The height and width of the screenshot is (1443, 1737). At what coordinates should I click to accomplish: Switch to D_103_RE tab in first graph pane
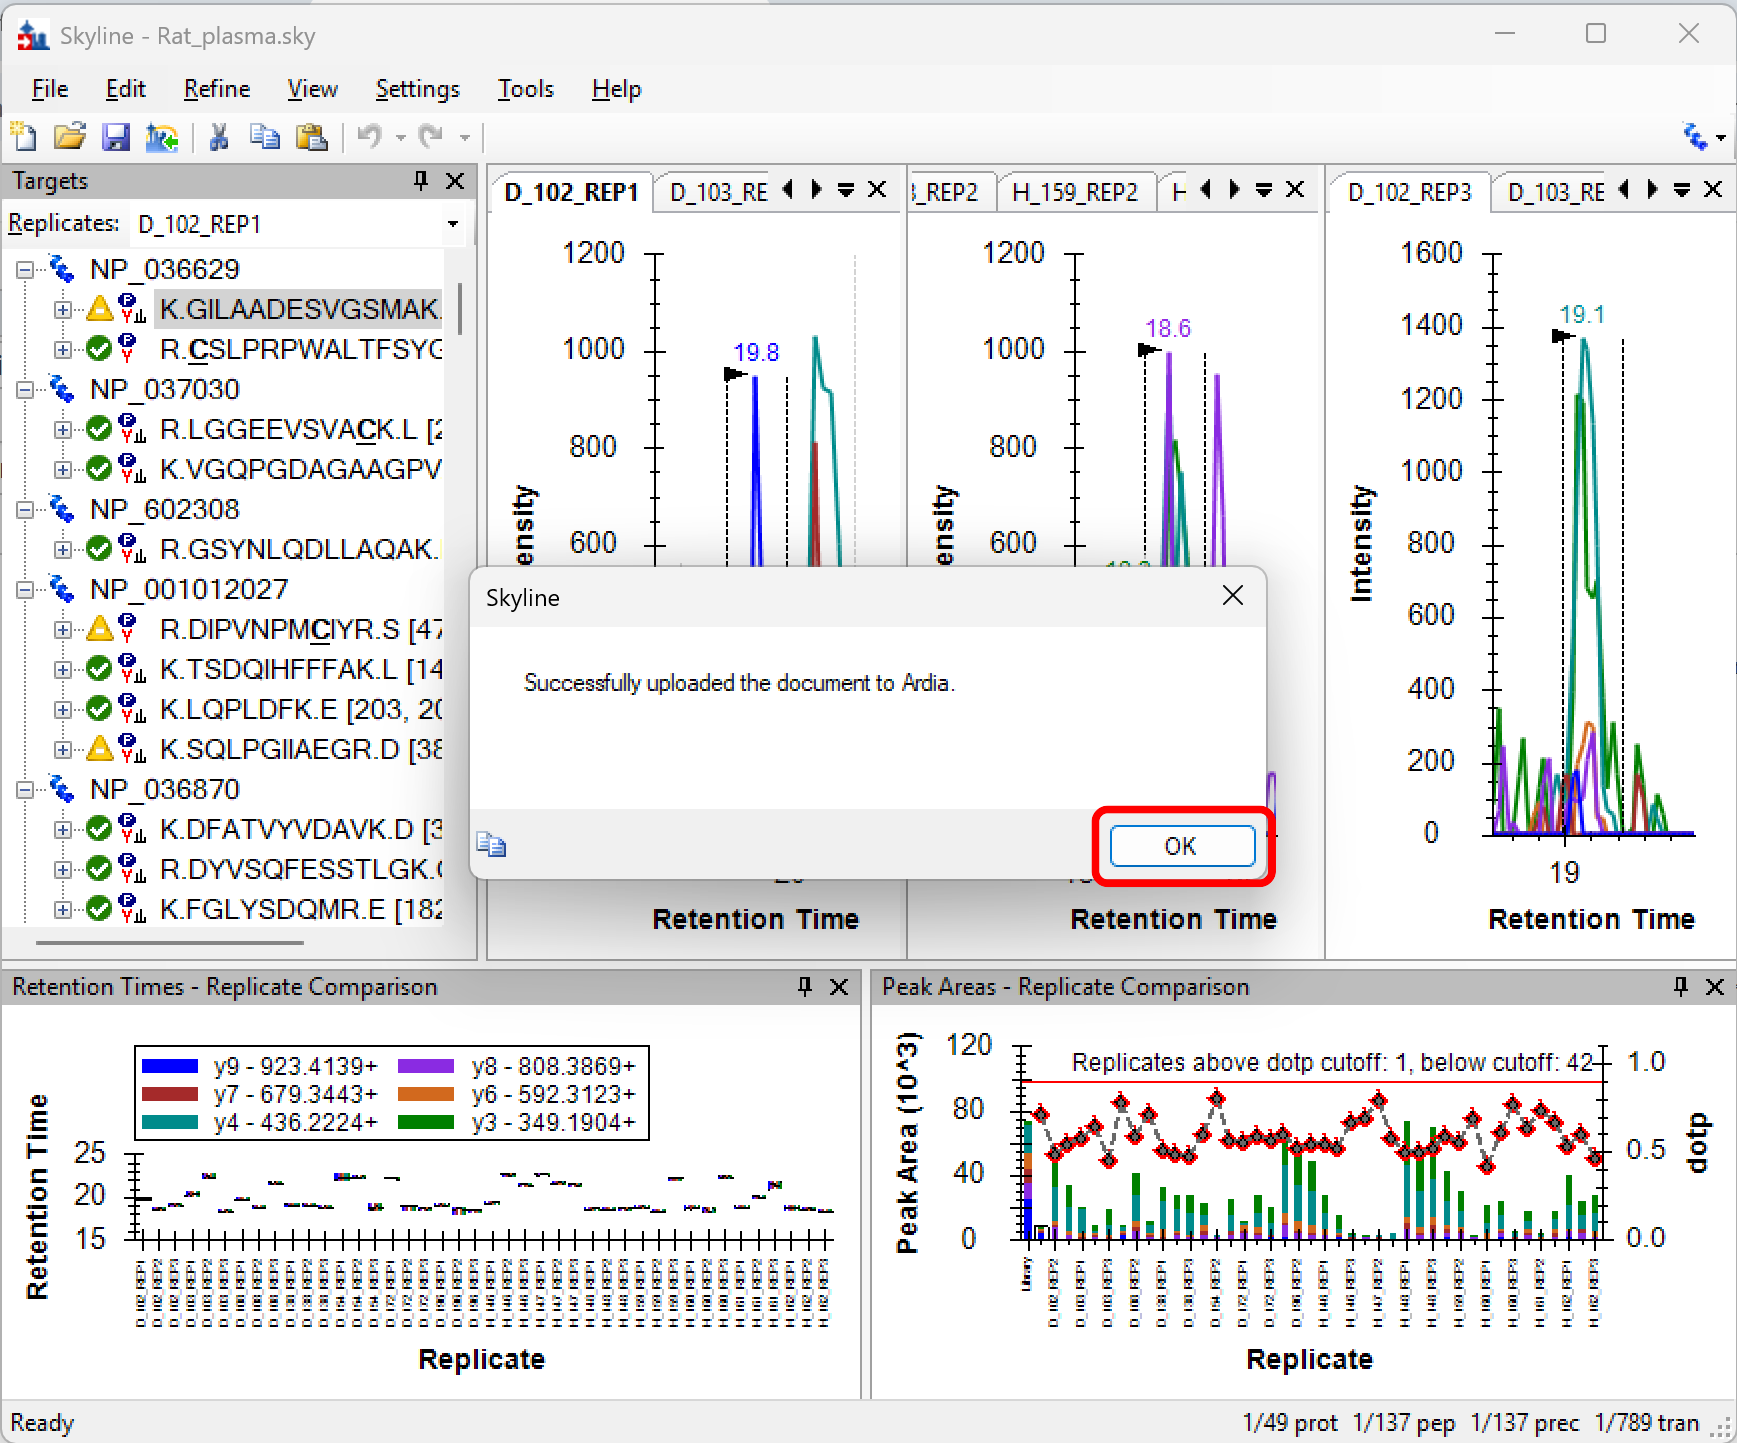click(x=718, y=192)
